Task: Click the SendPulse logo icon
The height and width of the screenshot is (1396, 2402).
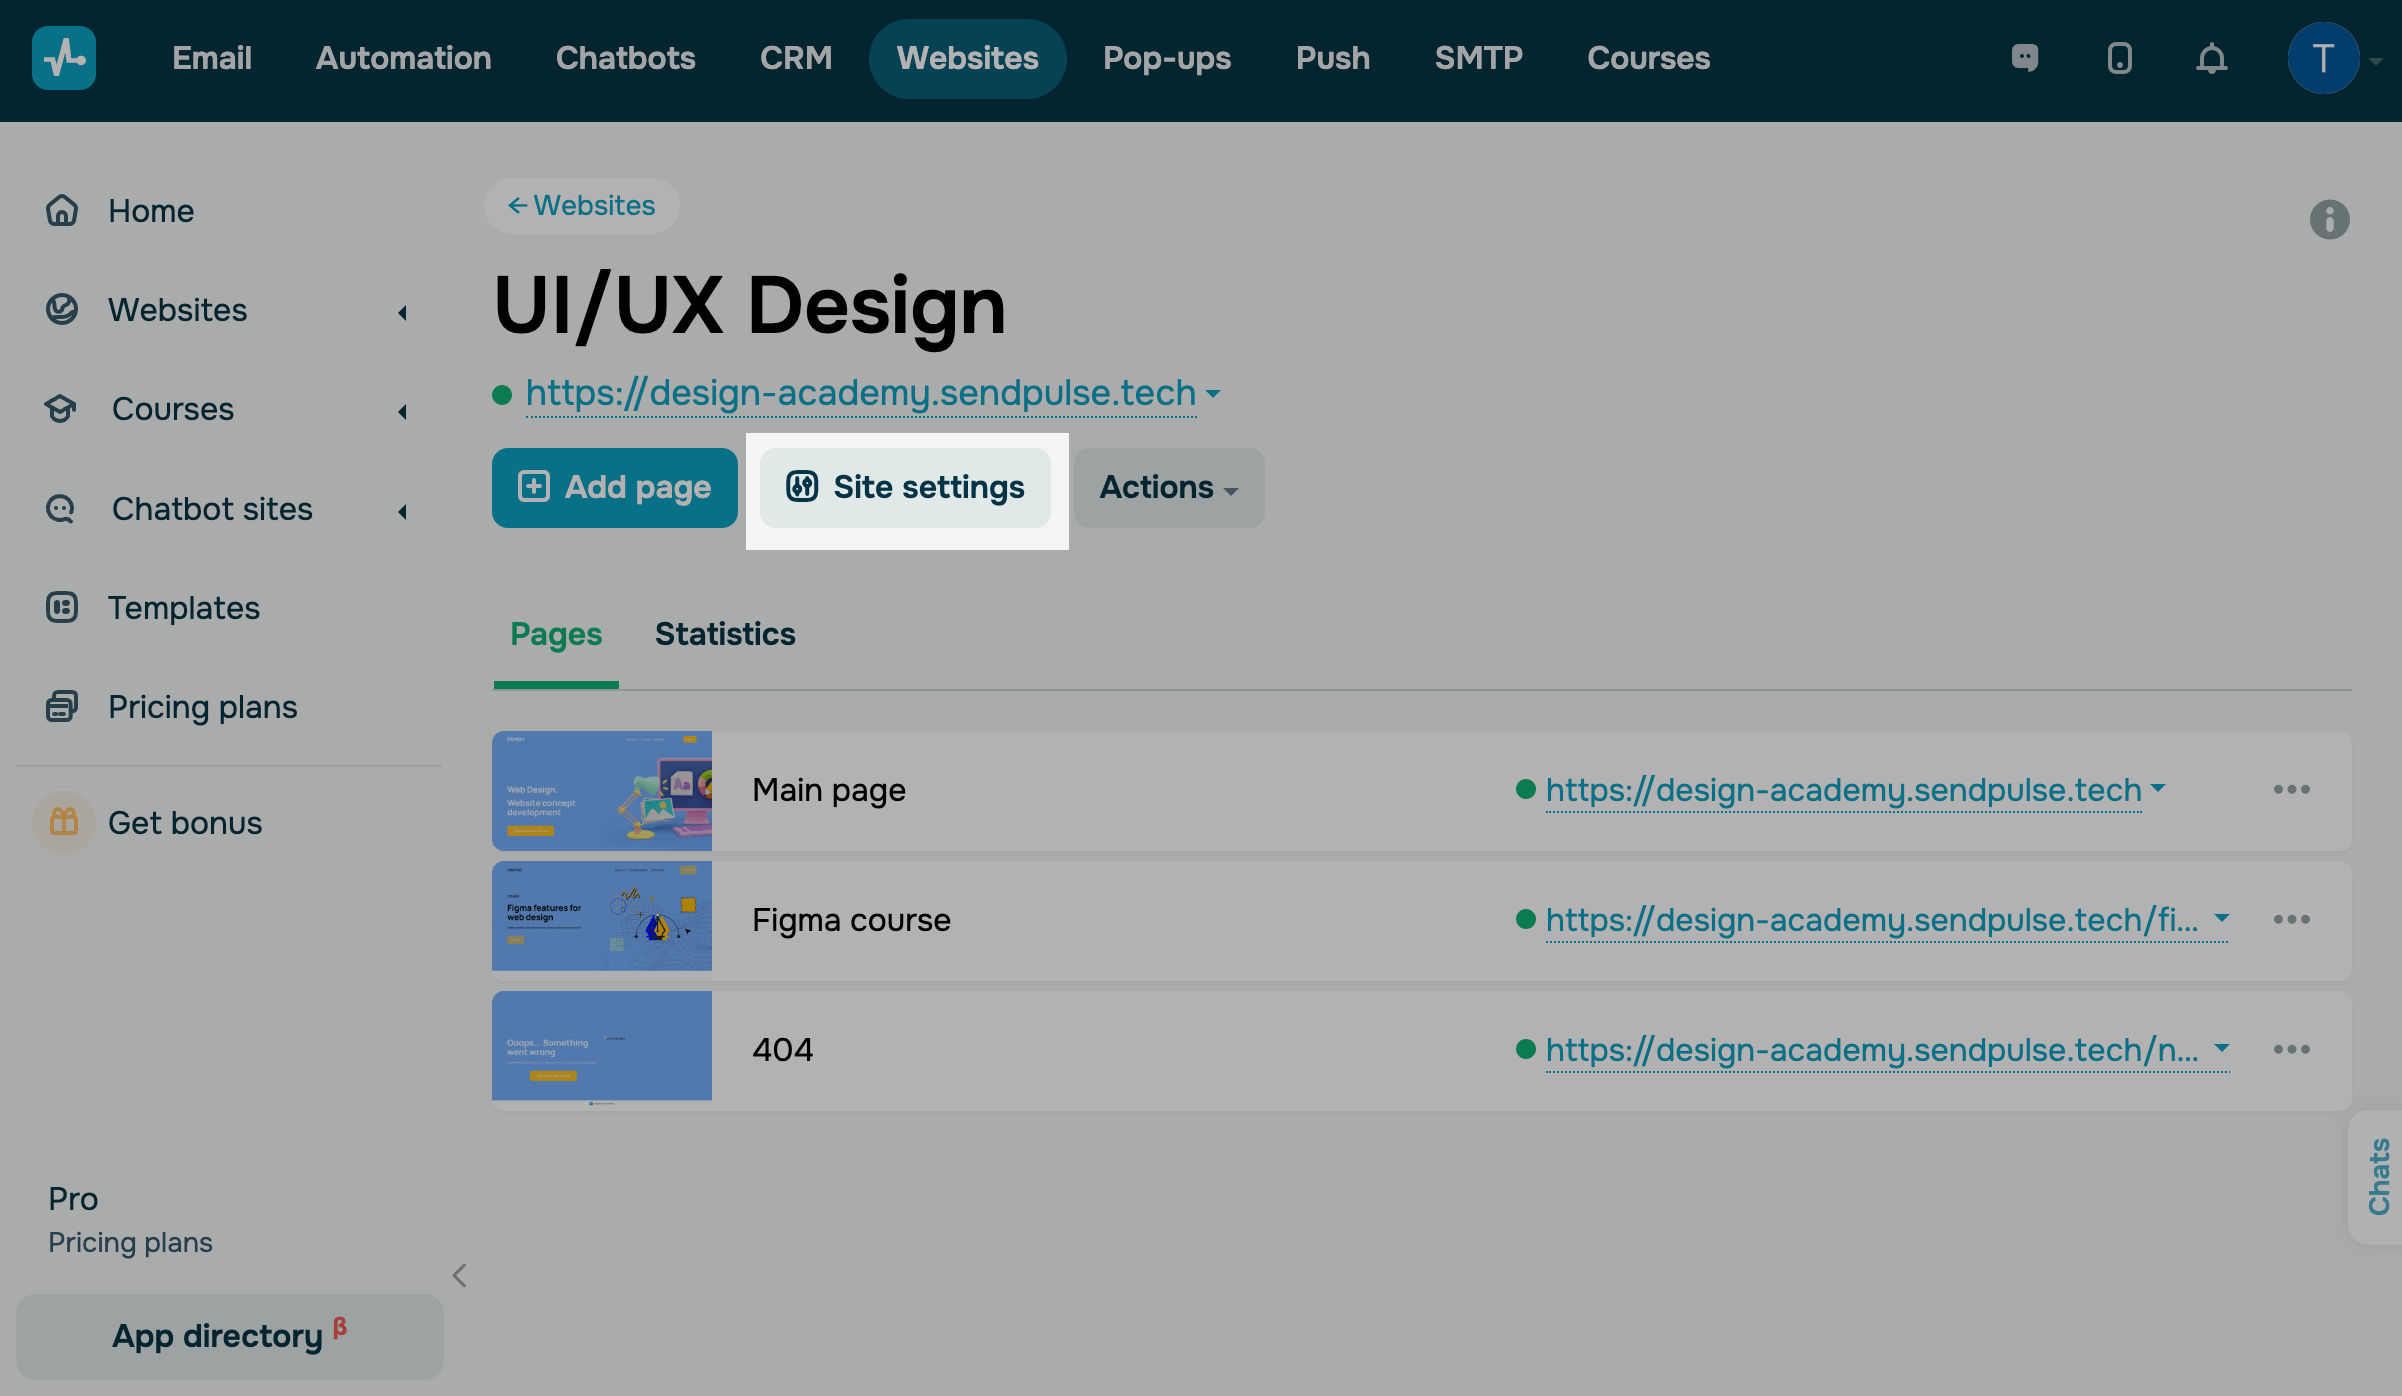Action: [x=64, y=58]
